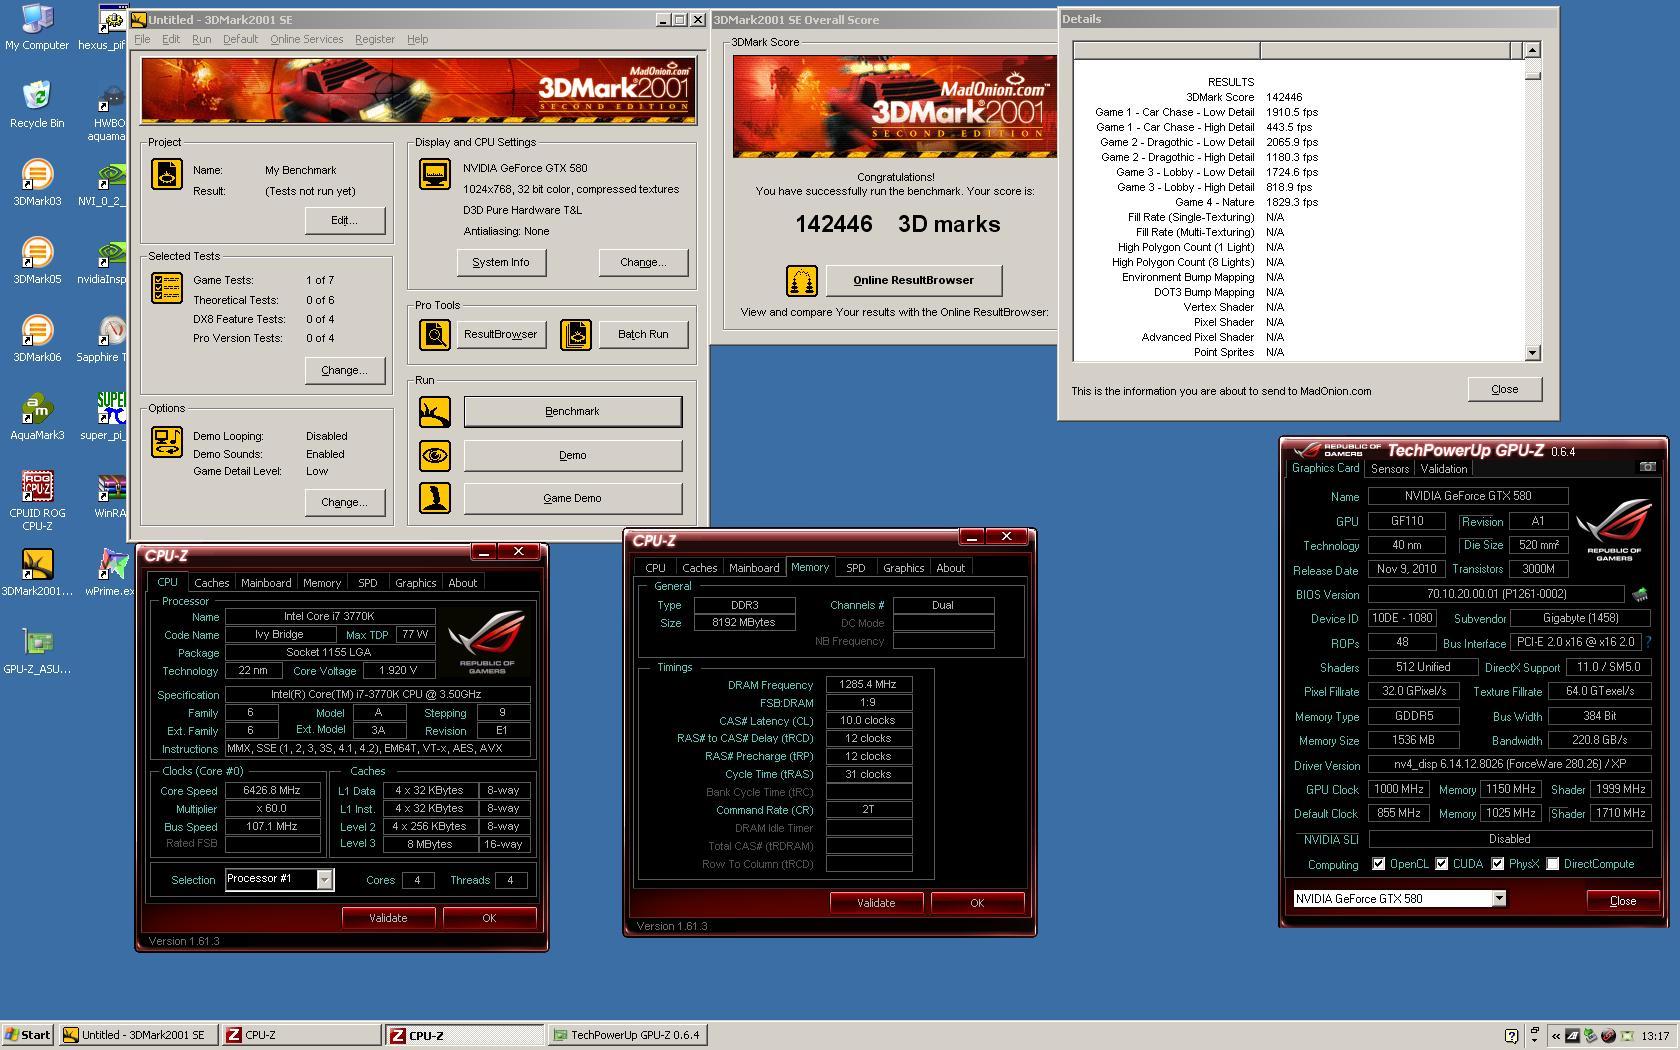Switch to SPD tab in Memory CPU-Z window
The image size is (1680, 1050).
[855, 568]
